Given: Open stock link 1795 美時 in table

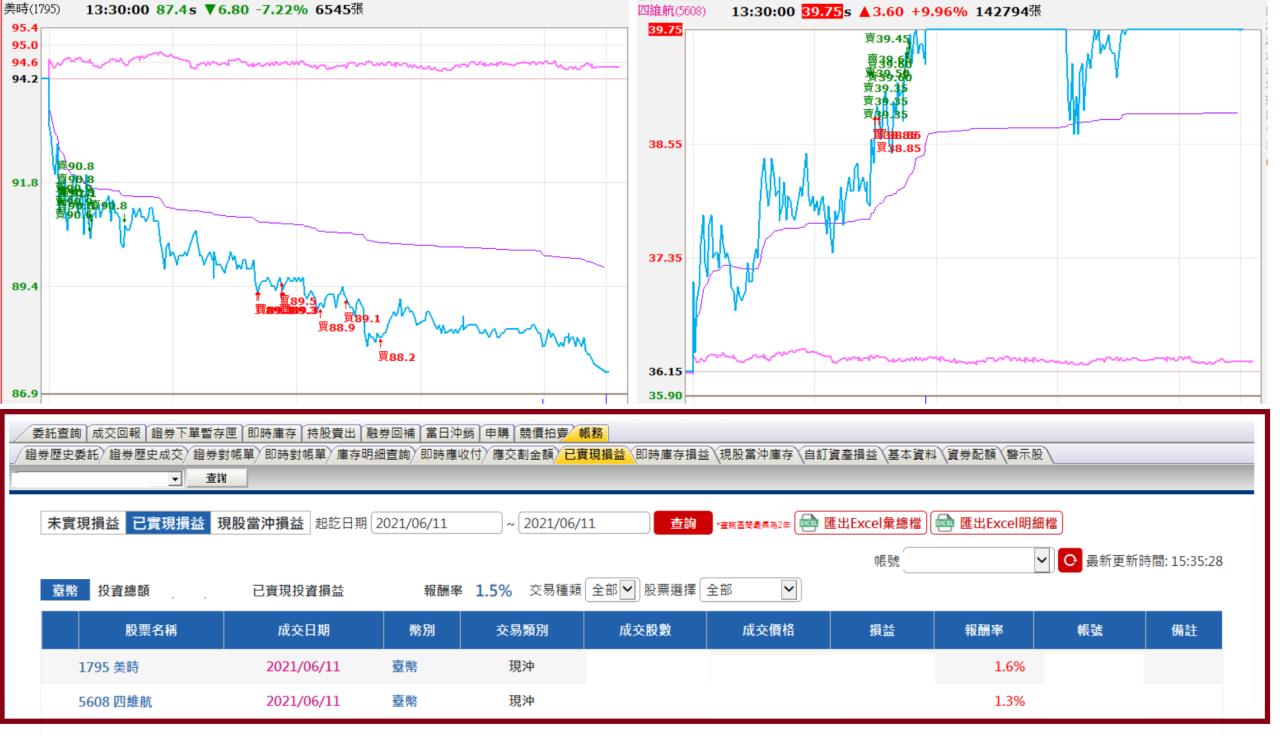Looking at the screenshot, I should click(111, 667).
